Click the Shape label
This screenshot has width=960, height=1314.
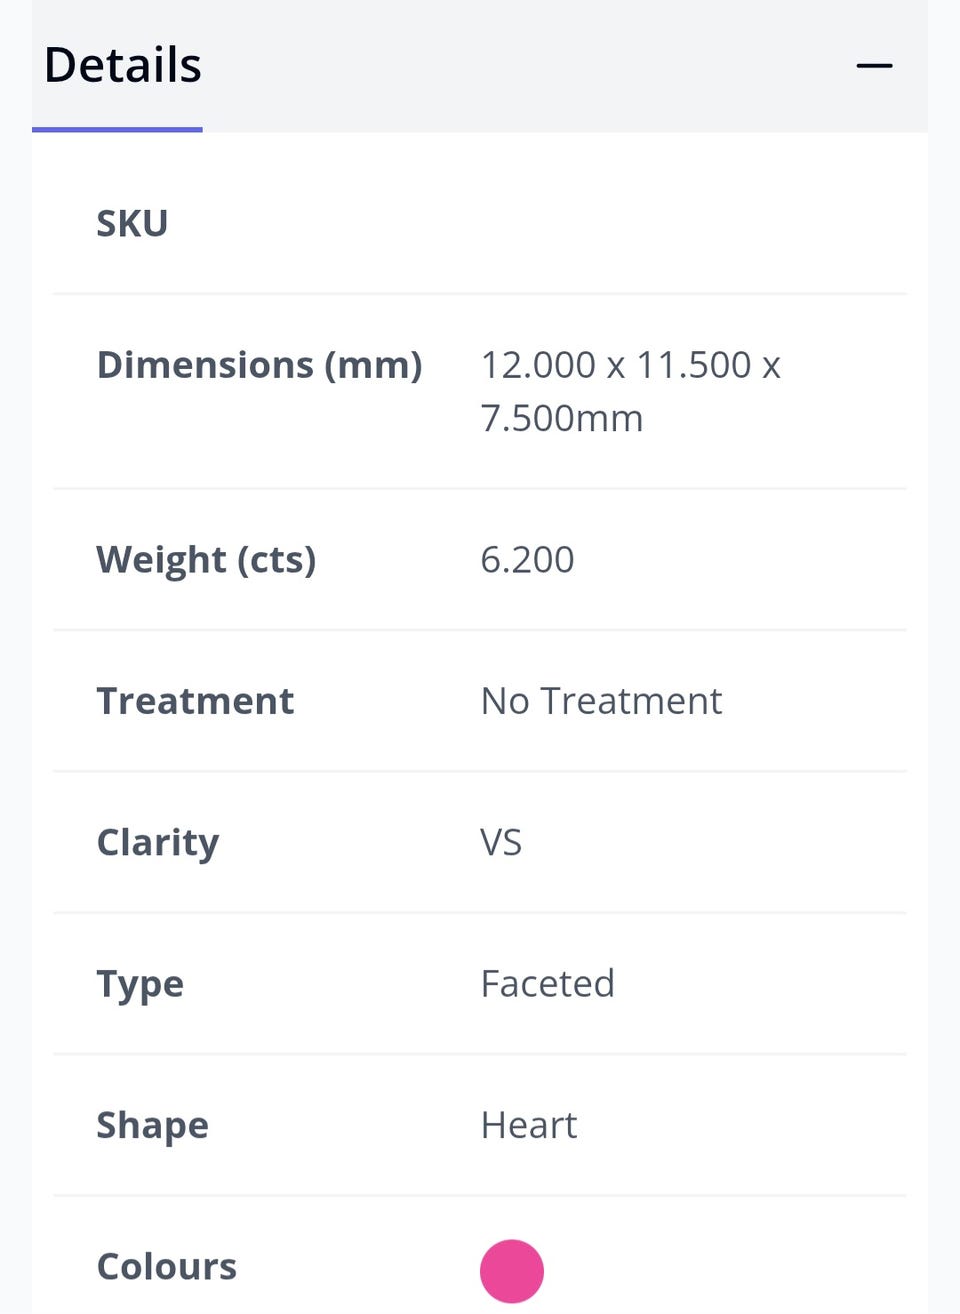coord(152,1126)
